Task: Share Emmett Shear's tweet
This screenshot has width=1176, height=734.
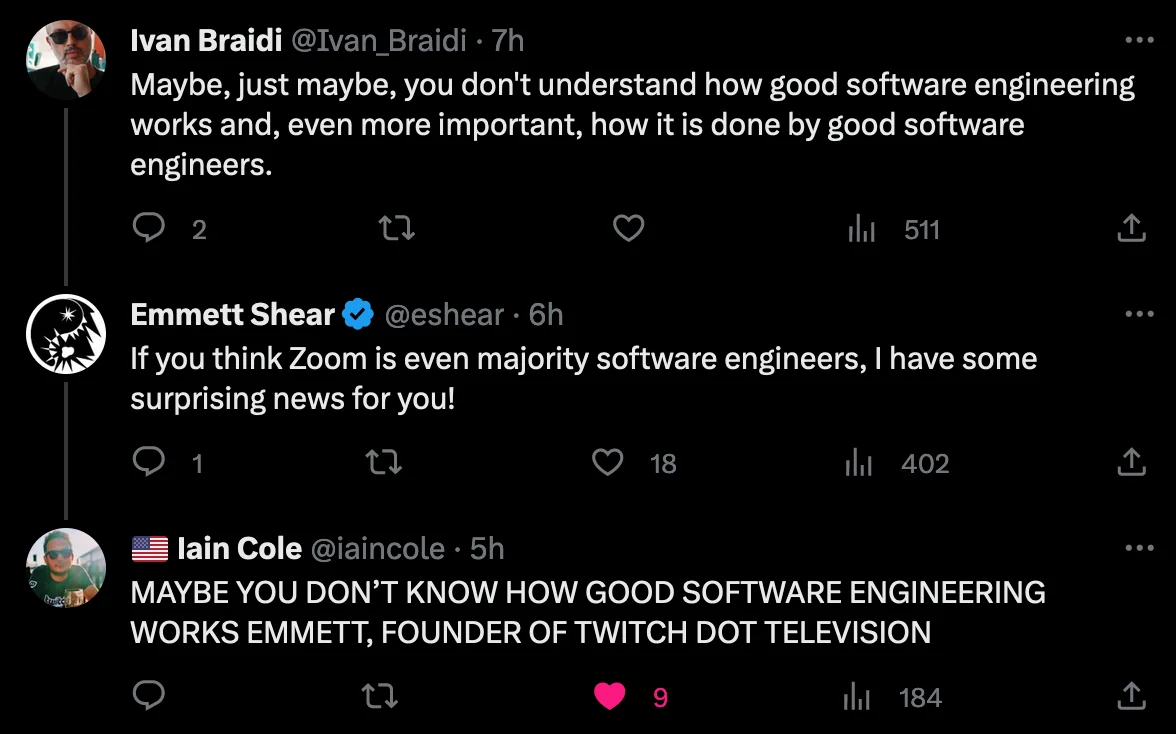Action: [x=1131, y=462]
